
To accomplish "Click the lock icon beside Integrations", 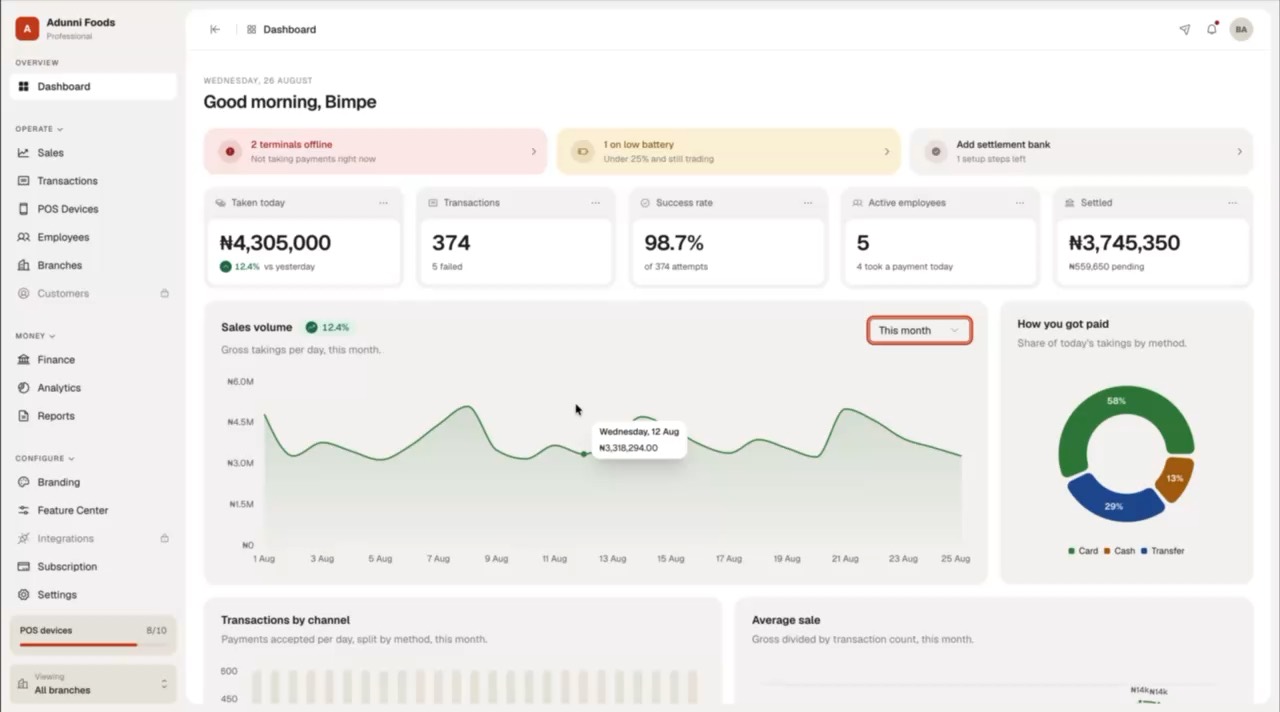I will click(x=165, y=538).
